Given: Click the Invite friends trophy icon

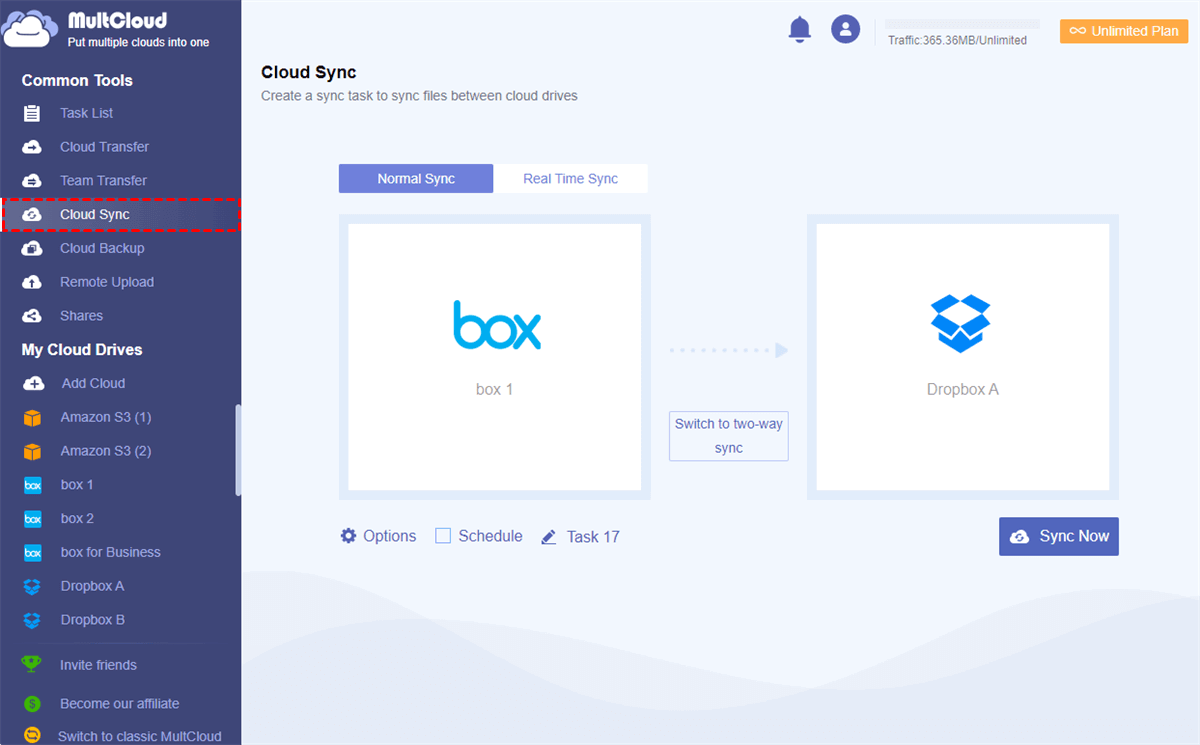Looking at the screenshot, I should [x=32, y=665].
